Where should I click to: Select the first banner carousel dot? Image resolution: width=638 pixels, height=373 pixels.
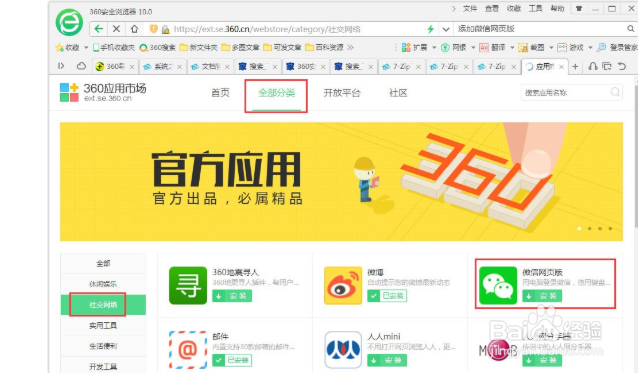tap(579, 229)
